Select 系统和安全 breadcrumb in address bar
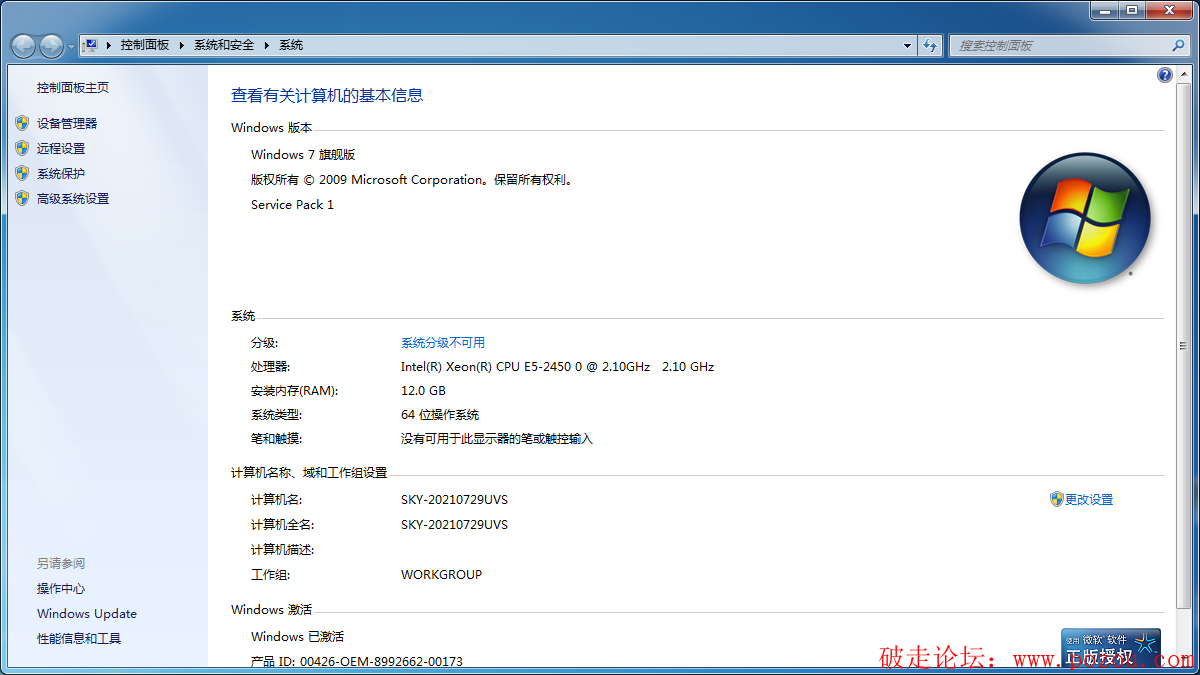1200x675 pixels. (x=224, y=45)
